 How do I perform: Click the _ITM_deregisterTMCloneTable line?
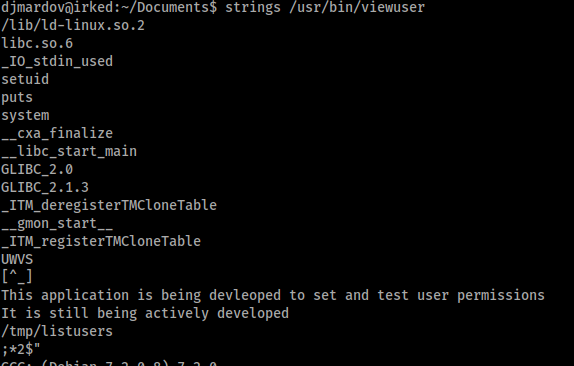click(109, 205)
